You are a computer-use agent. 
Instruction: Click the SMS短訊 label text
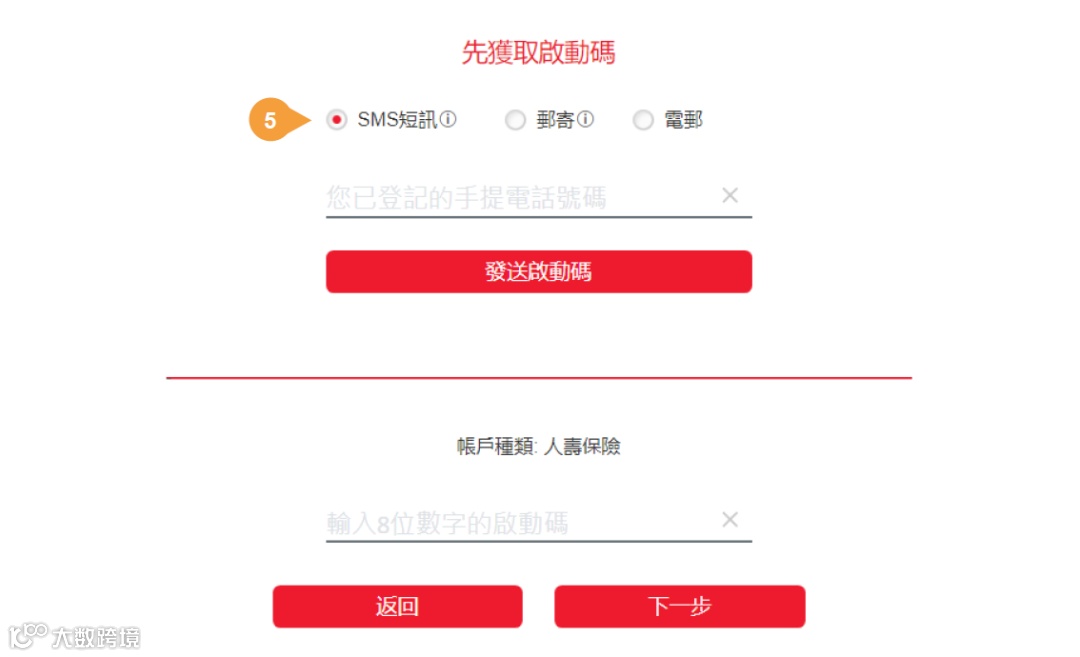397,120
